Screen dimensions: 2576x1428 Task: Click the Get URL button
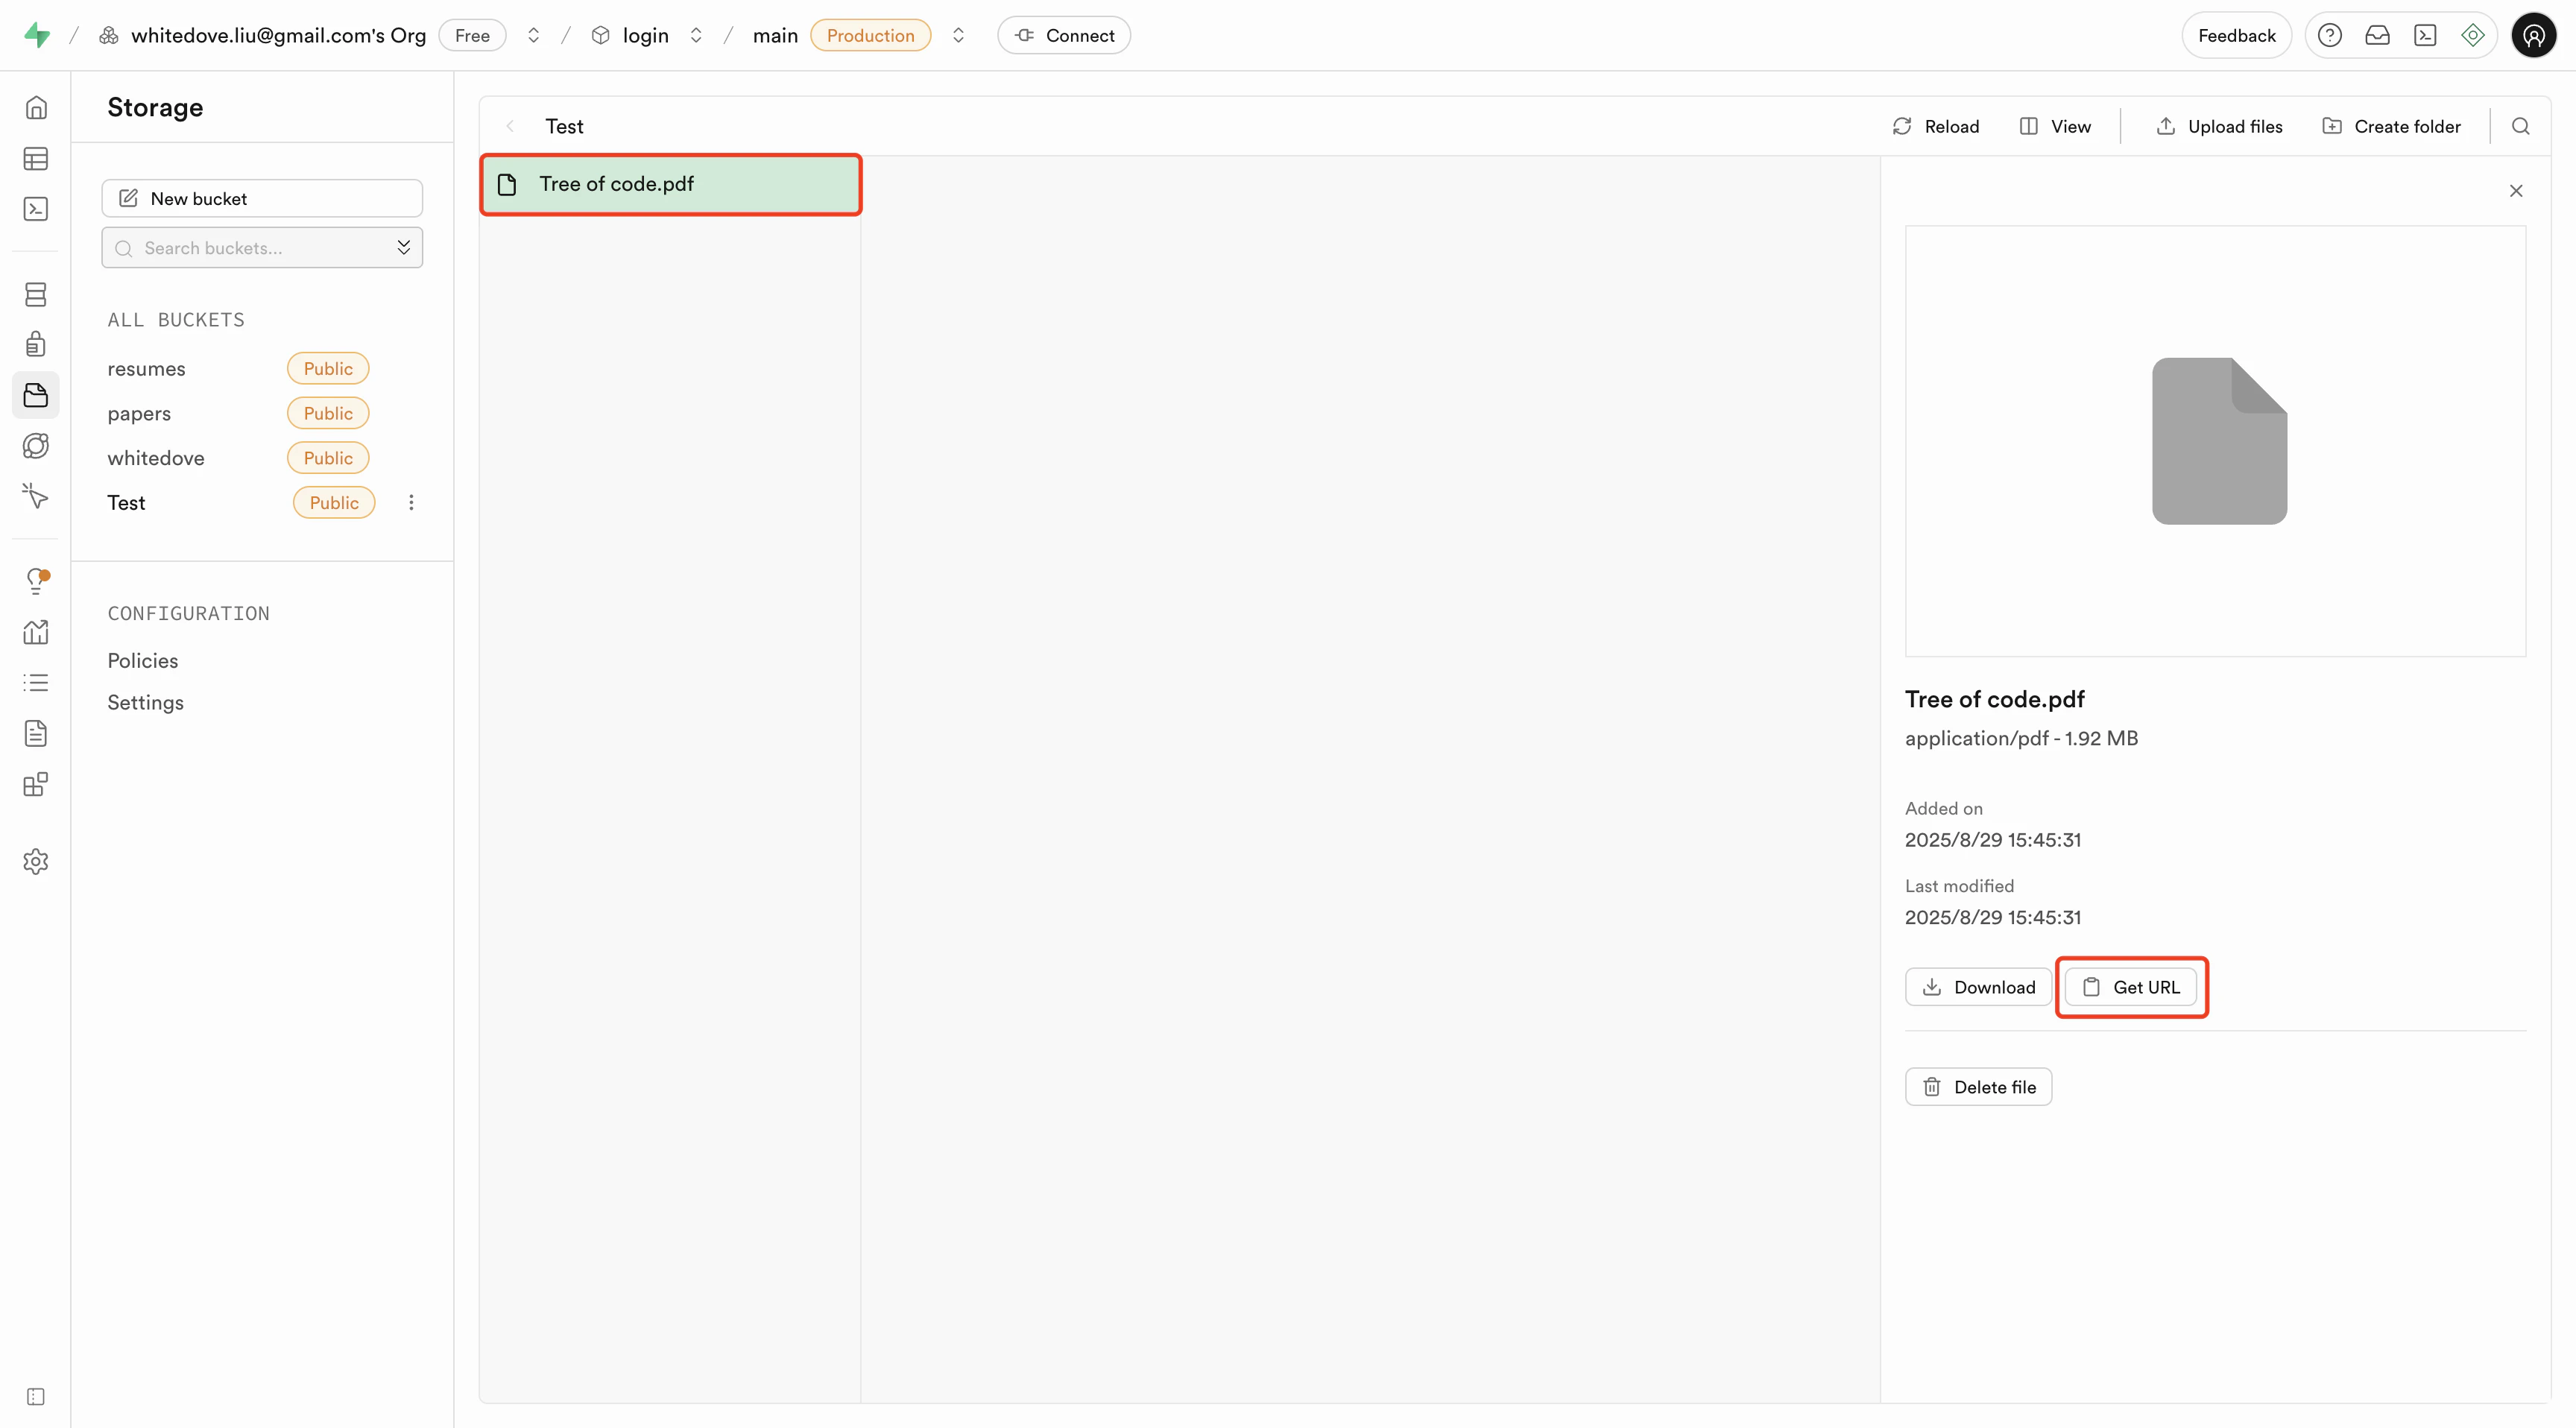[x=2130, y=987]
